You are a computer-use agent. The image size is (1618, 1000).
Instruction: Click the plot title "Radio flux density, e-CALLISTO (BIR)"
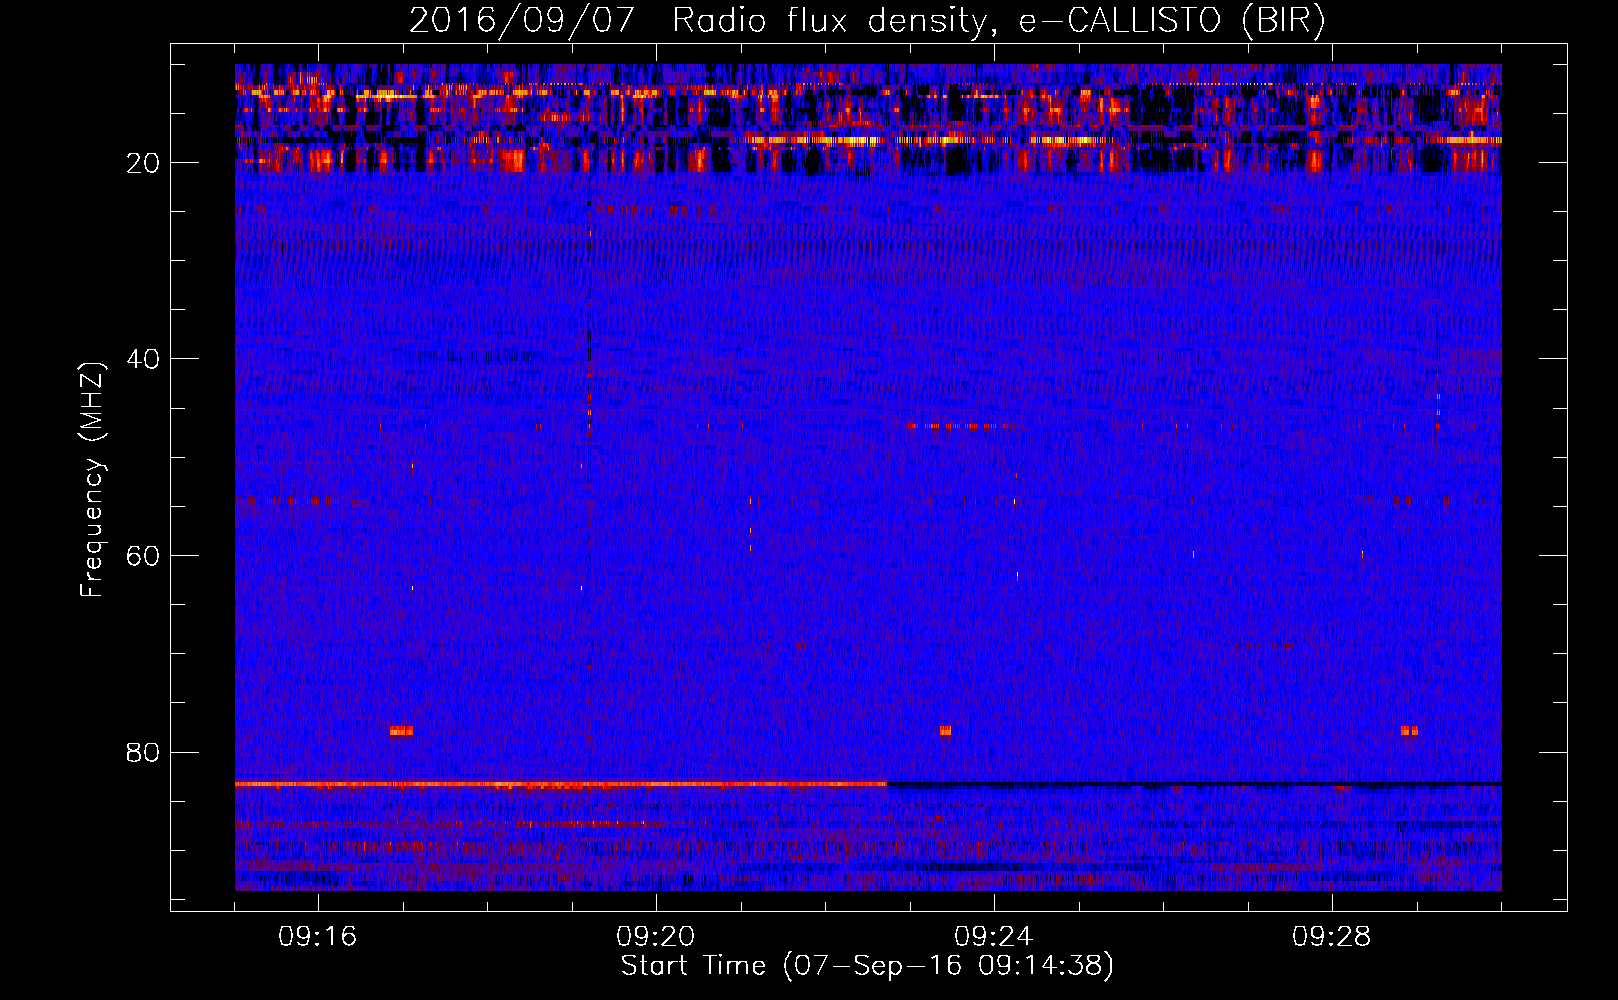(999, 20)
